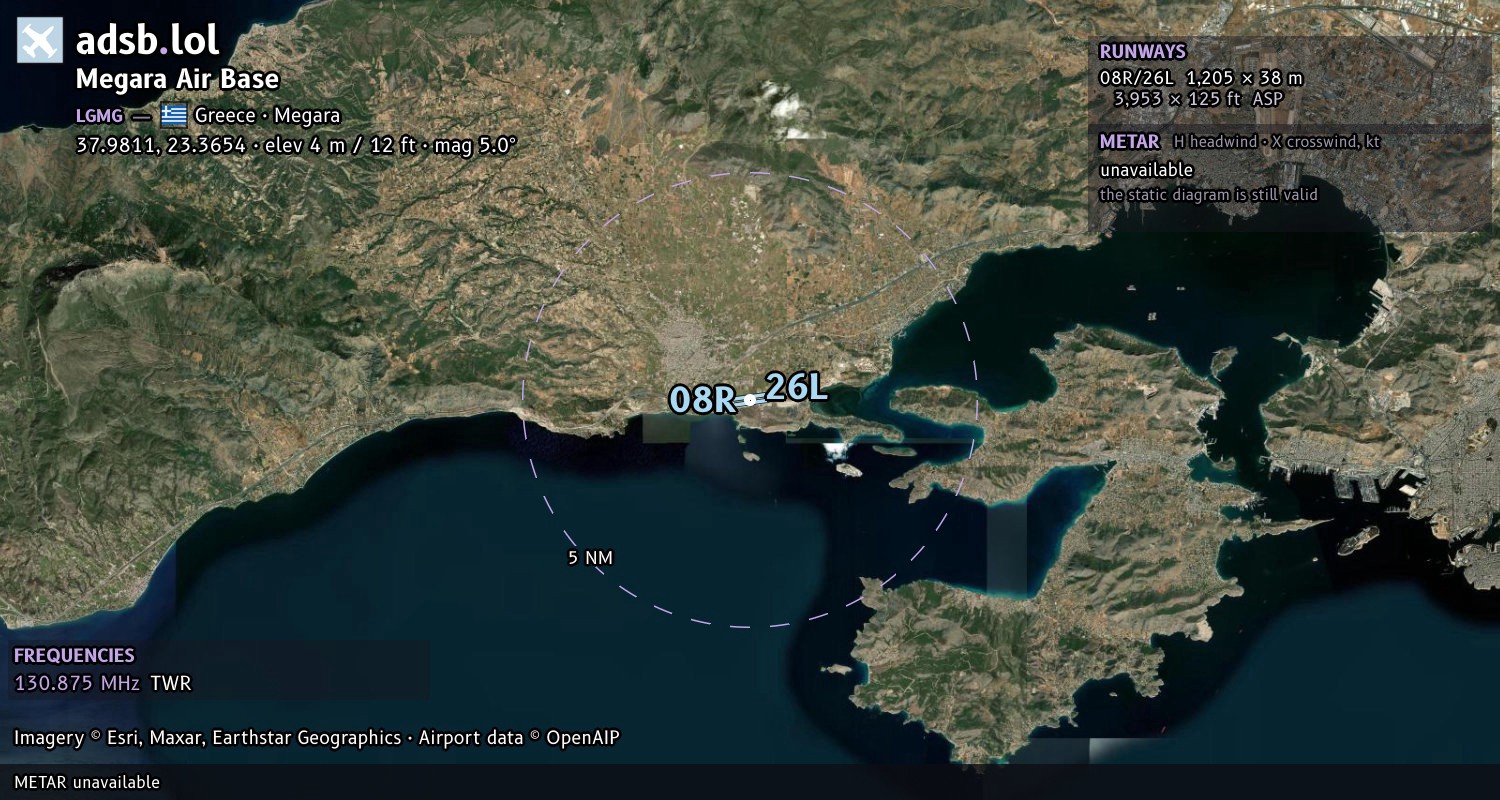Click 'the static diagram is still valid' note
1500x800 pixels.
[1208, 195]
